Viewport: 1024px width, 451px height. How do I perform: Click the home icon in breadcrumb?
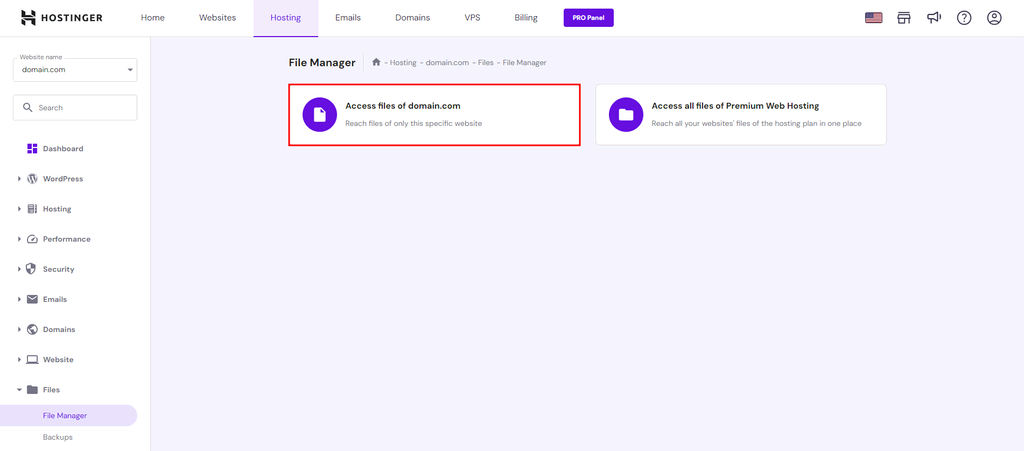[376, 63]
